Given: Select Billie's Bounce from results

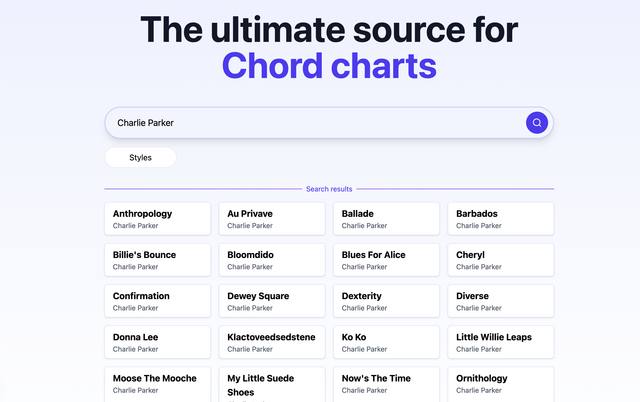Looking at the screenshot, I should (x=157, y=260).
